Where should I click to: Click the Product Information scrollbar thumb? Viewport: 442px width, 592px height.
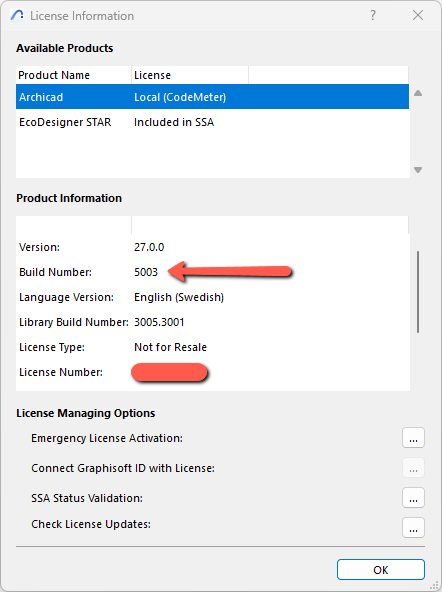(418, 292)
